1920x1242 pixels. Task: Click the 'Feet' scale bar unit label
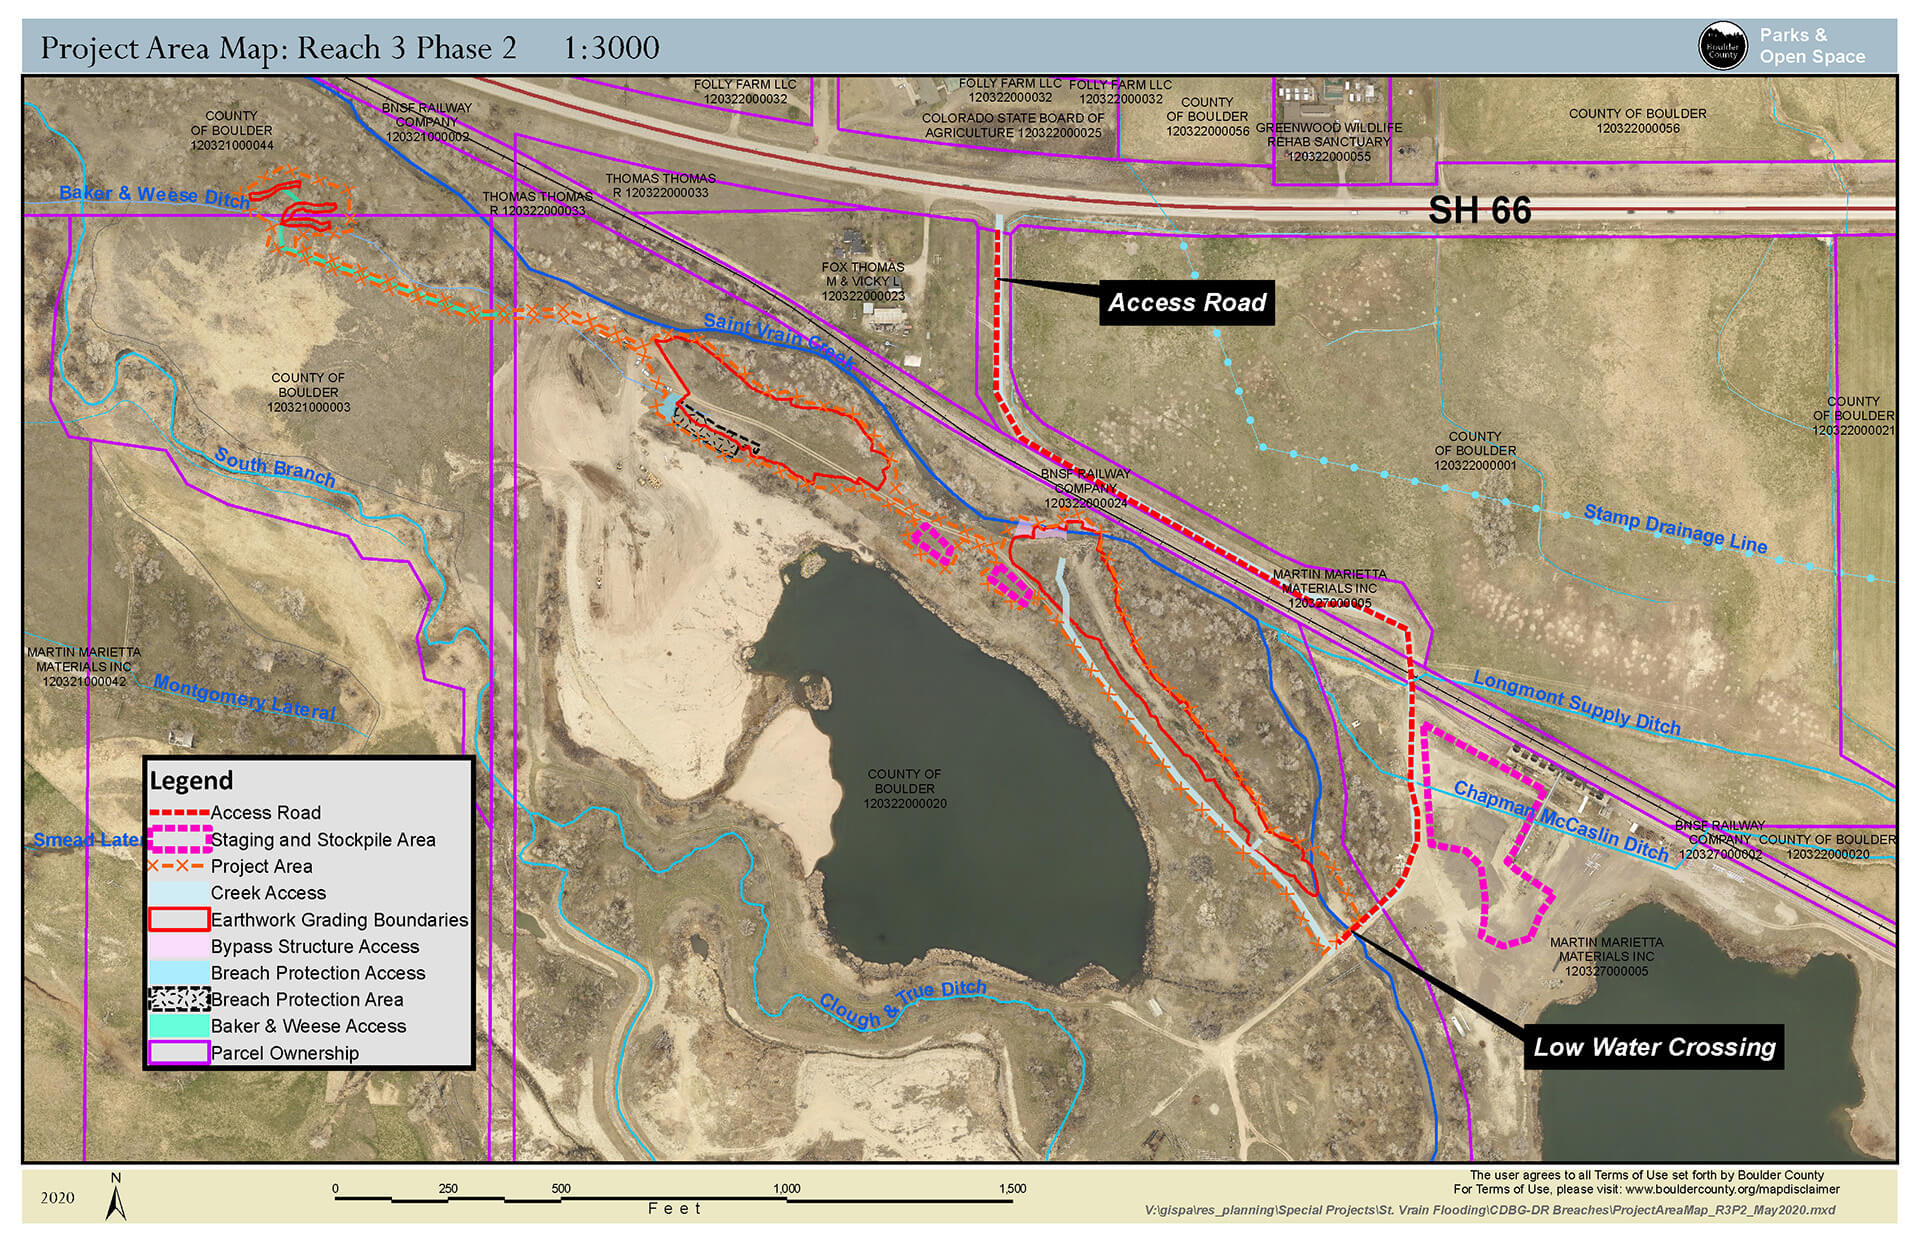pyautogui.click(x=675, y=1209)
